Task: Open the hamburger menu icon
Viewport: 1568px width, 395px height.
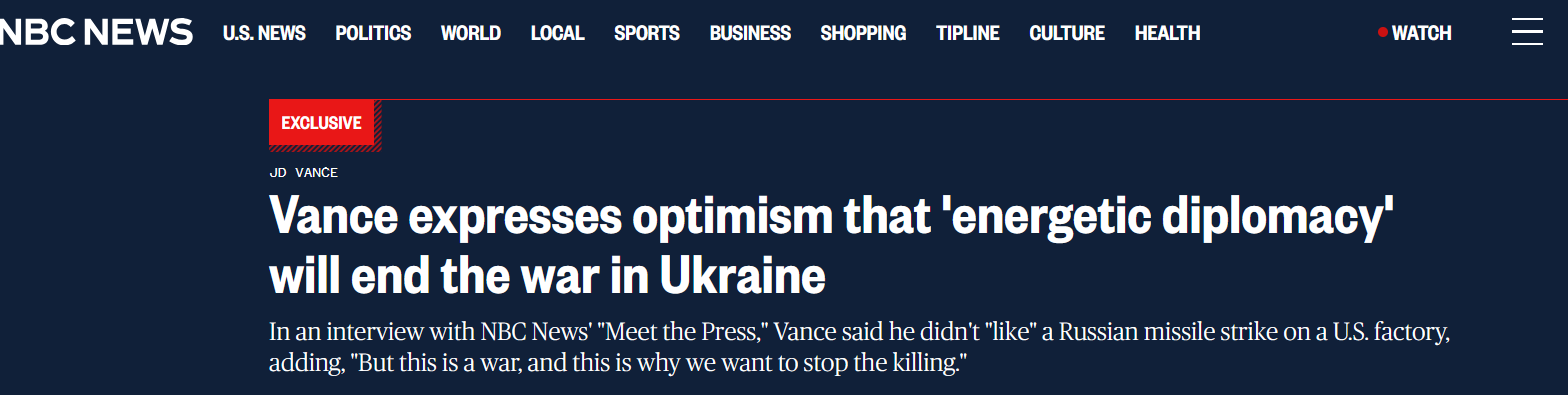Action: point(1527,33)
